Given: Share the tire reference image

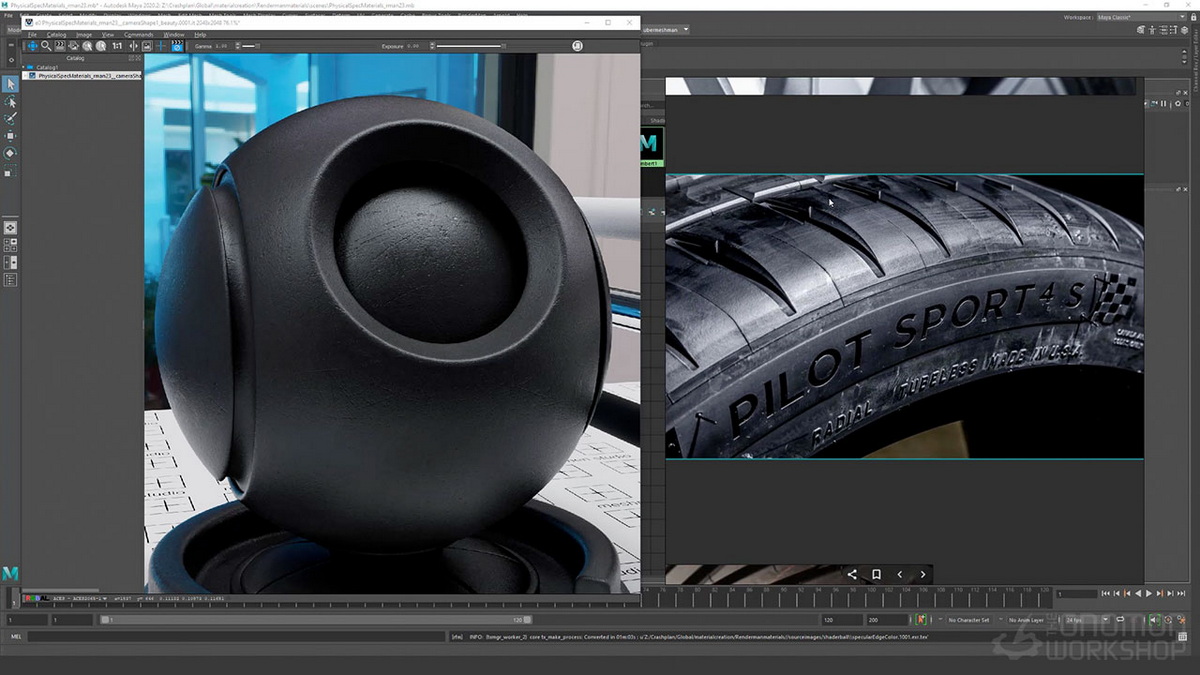Looking at the screenshot, I should point(852,574).
